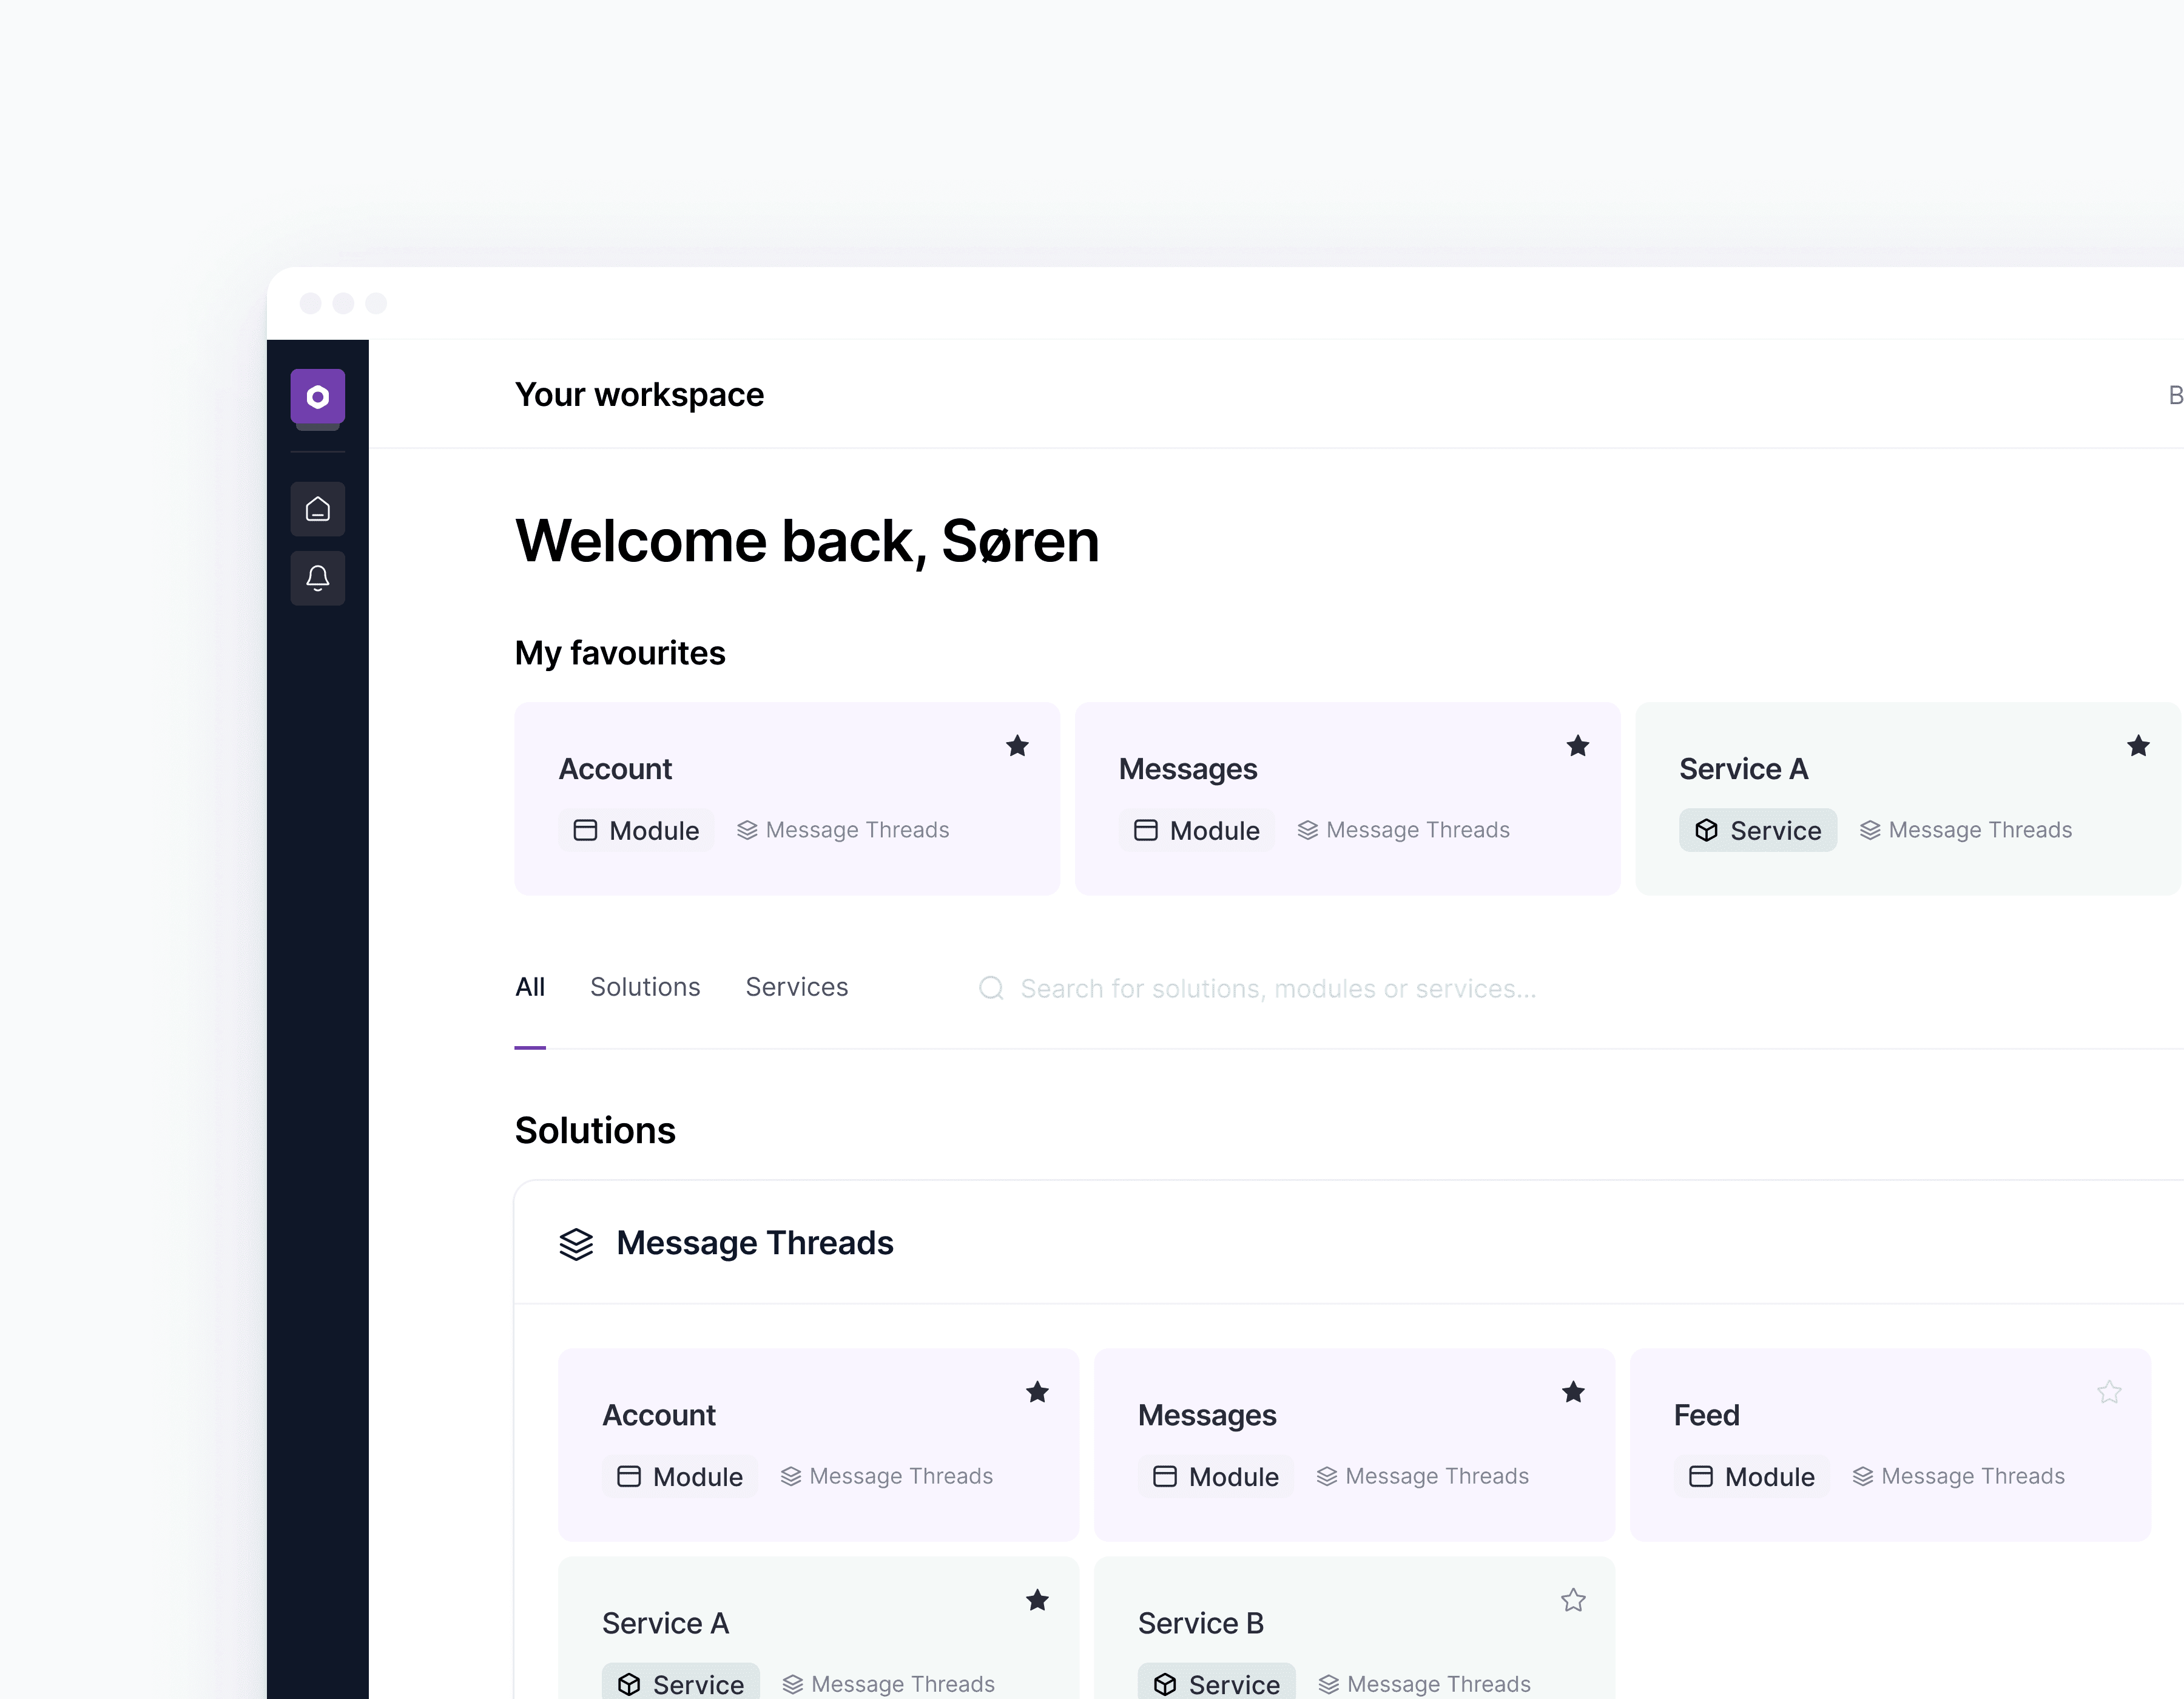Favourite the Service B card
This screenshot has width=2184, height=1699.
click(x=1573, y=1600)
